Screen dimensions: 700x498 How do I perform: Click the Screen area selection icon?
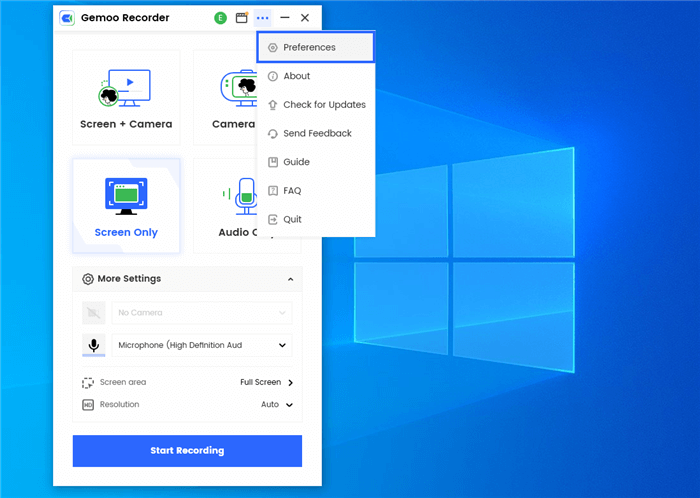(x=88, y=382)
